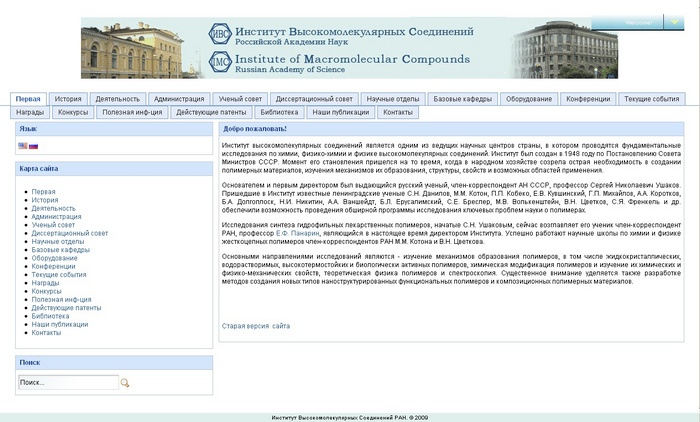
Task: Click the right gray building photo
Action: coord(565,50)
